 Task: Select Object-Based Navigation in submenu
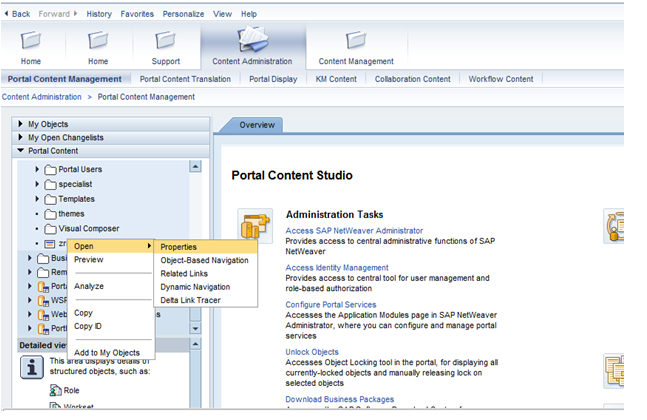pyautogui.click(x=205, y=260)
